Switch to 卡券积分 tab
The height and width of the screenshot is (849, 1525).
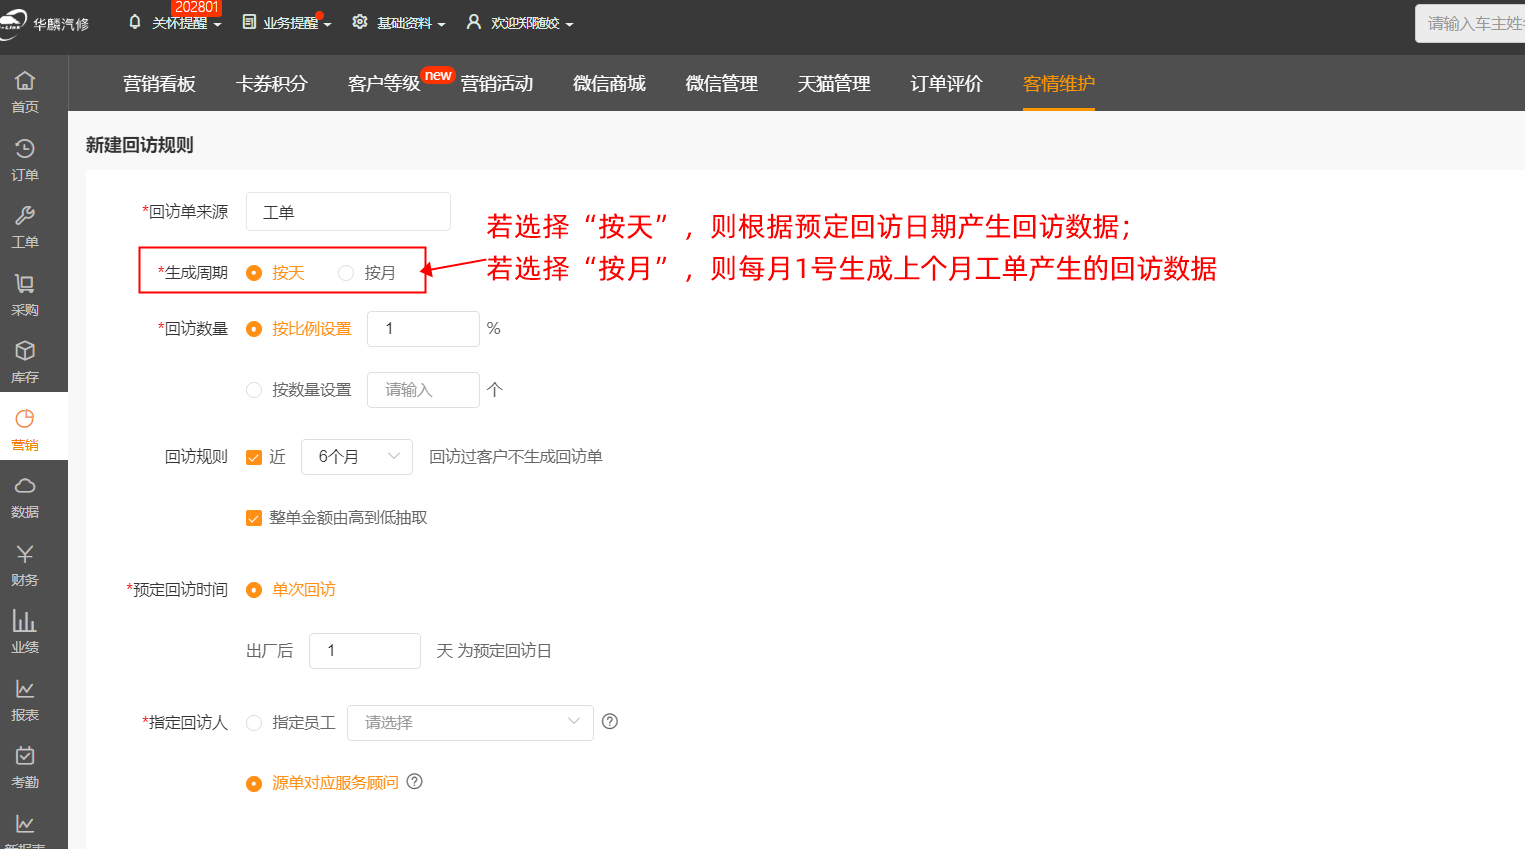[x=271, y=83]
